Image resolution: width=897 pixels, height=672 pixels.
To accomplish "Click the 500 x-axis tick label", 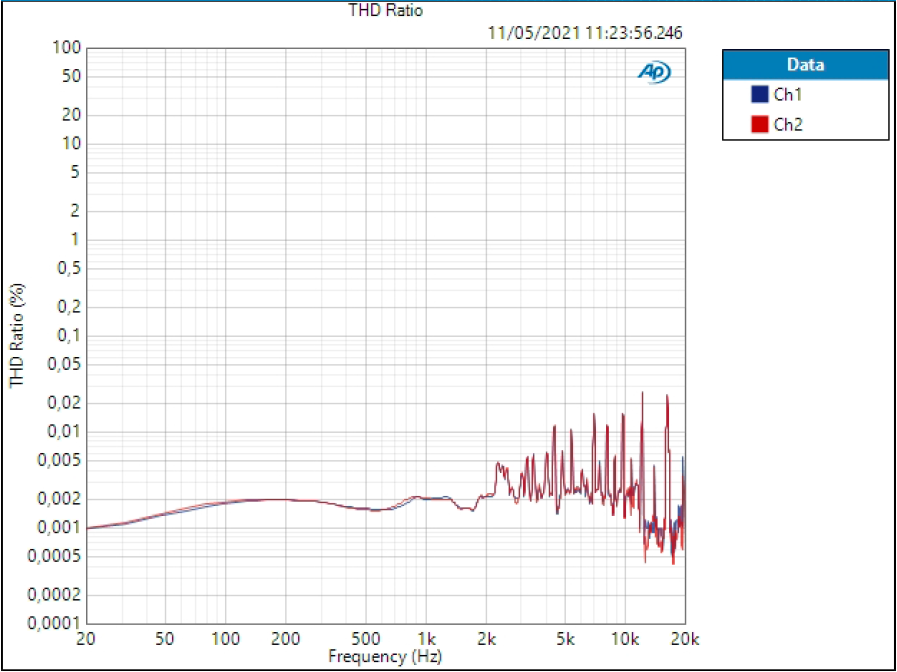I will pyautogui.click(x=366, y=637).
